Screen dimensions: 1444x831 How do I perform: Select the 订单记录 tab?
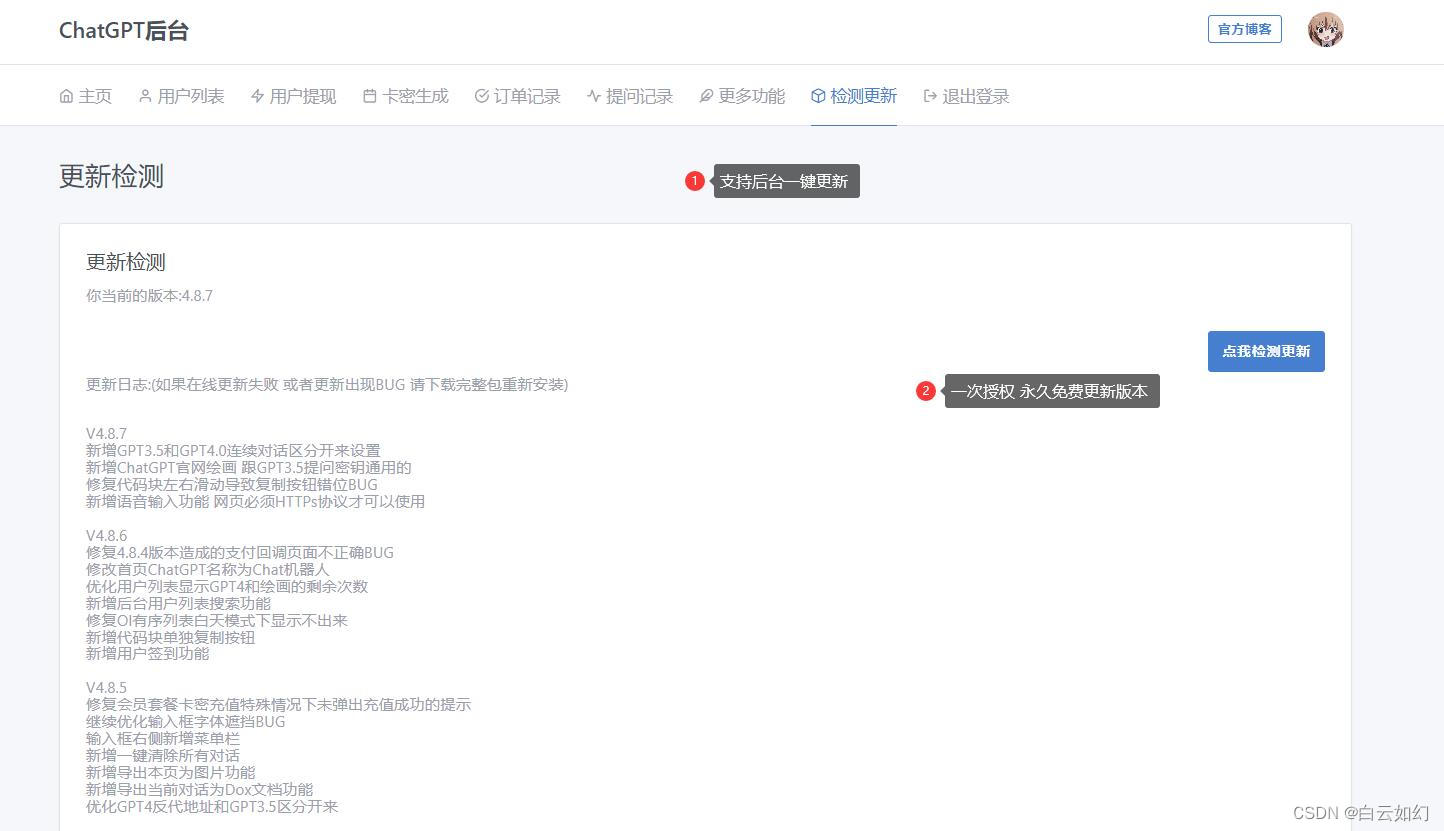tap(517, 96)
